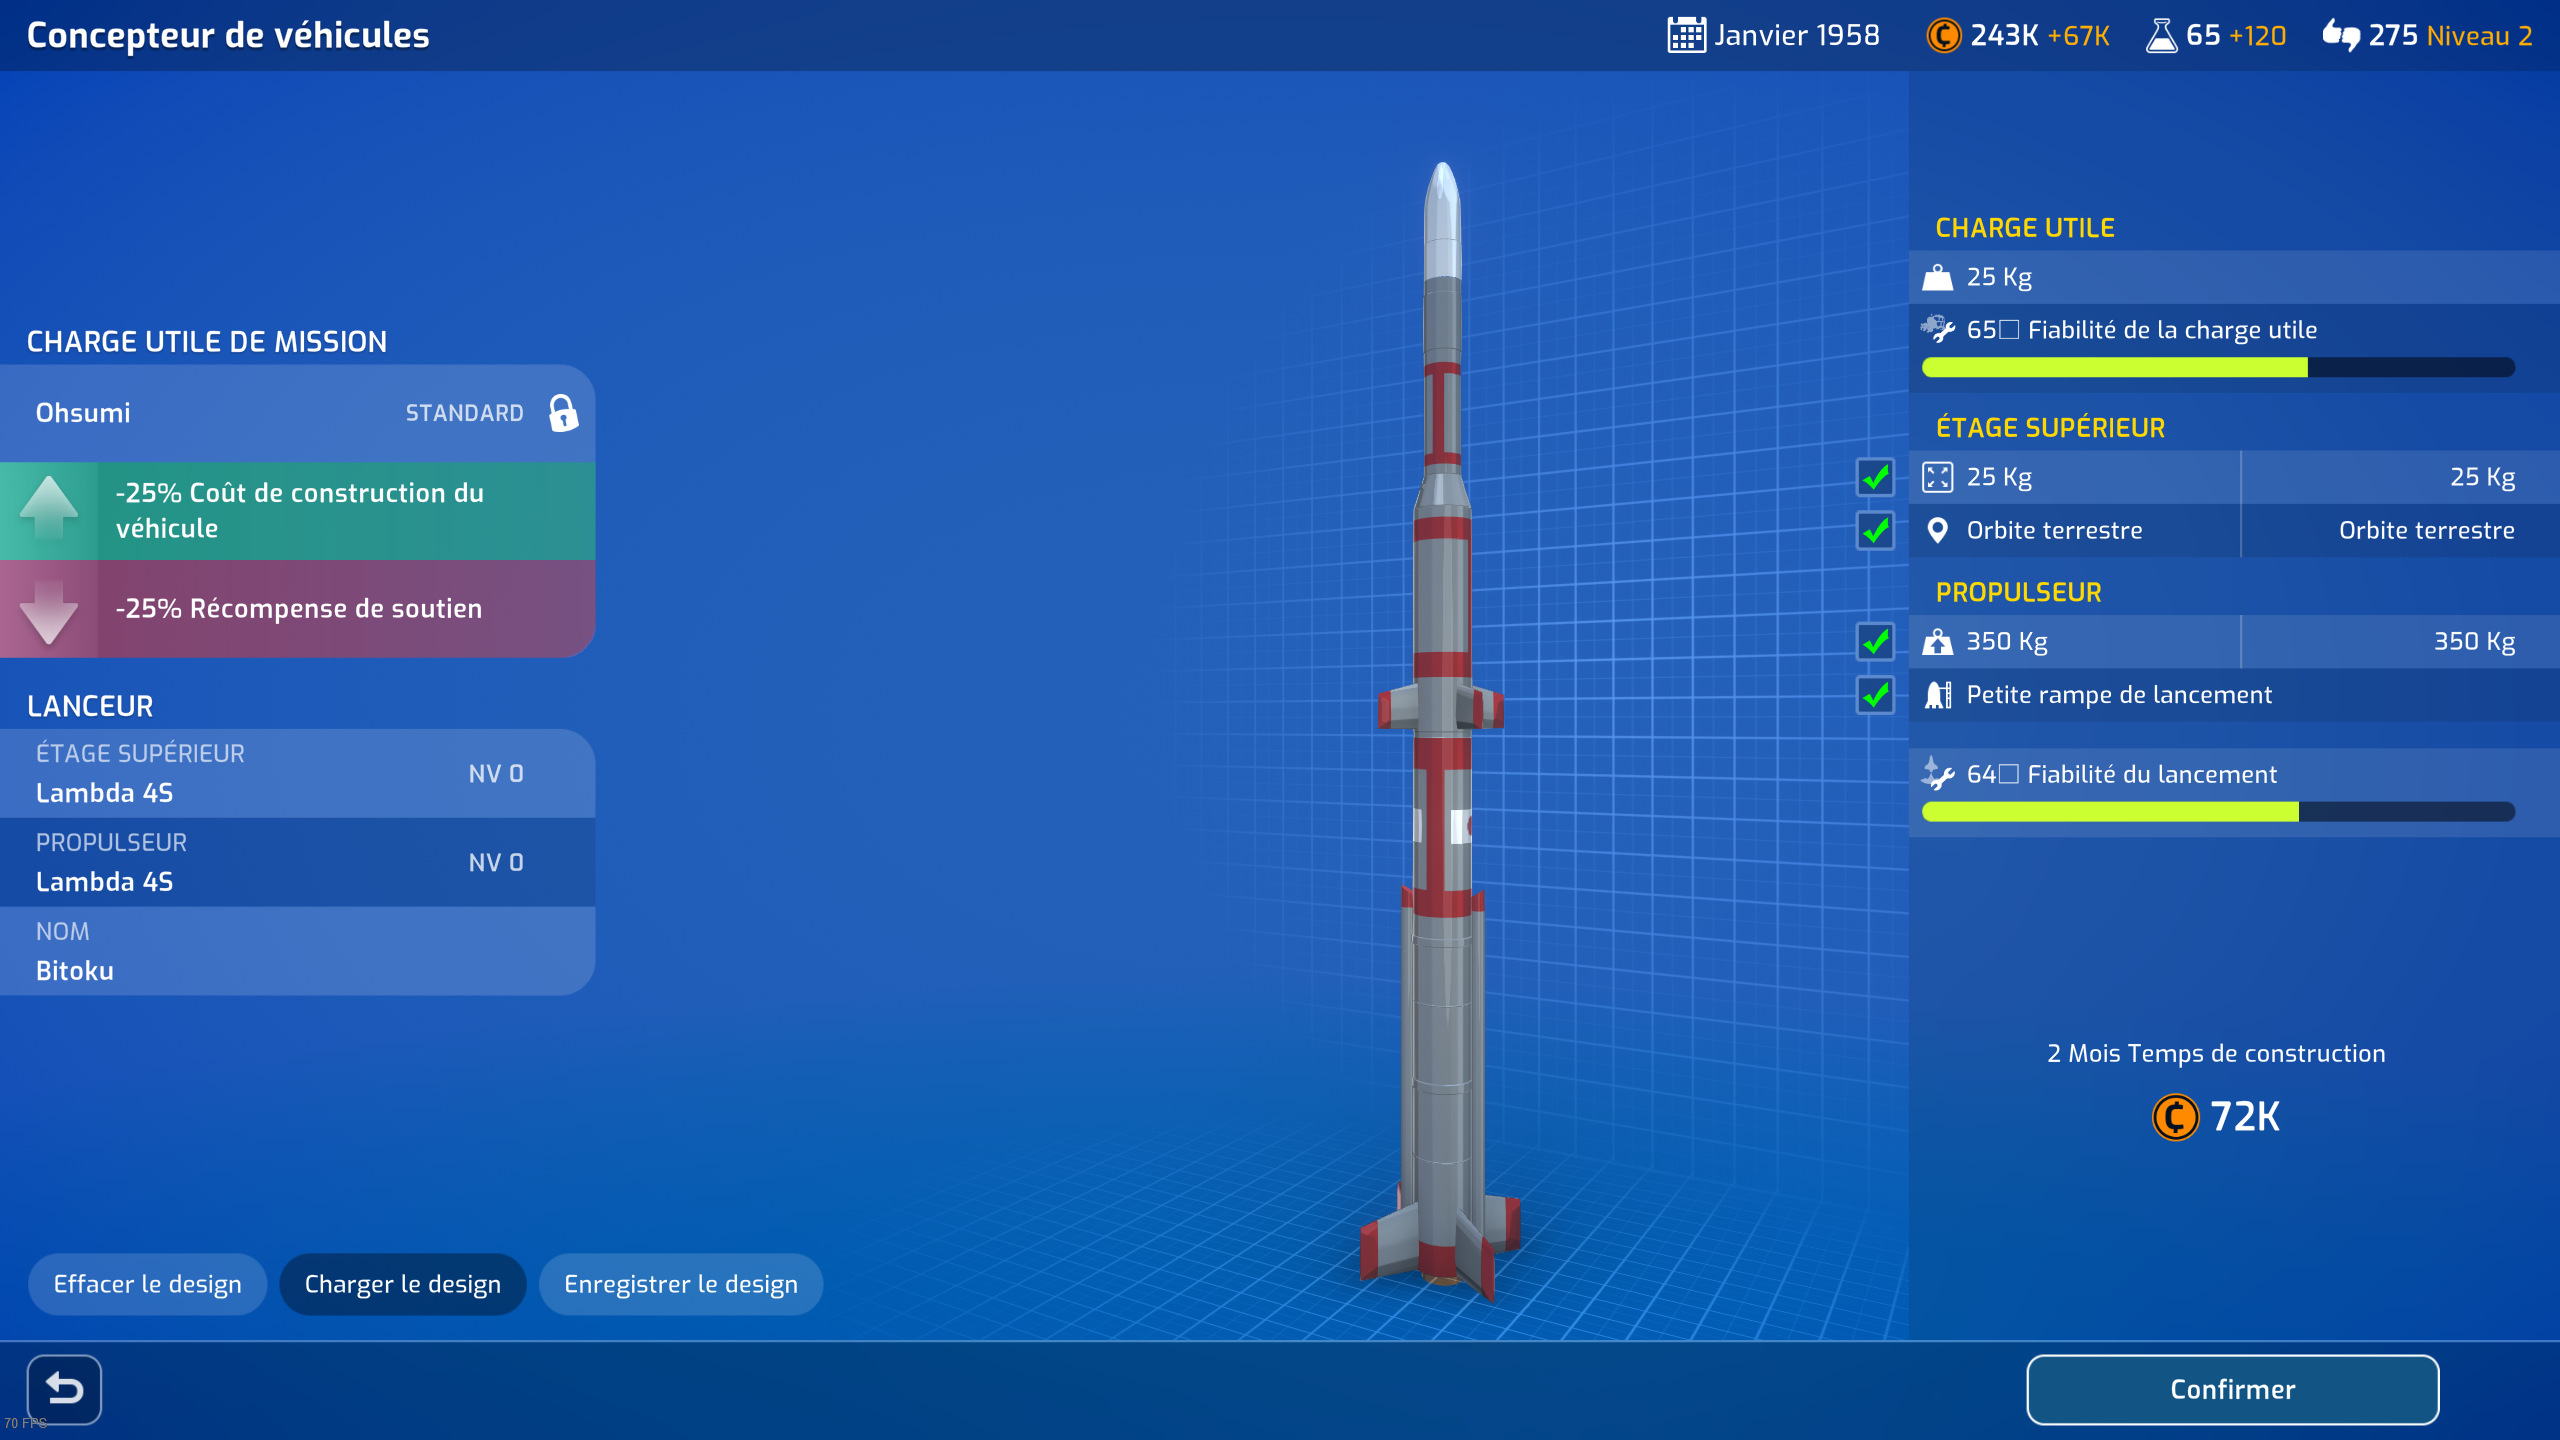
Task: Click the Janvier 1958 date label
Action: tap(1797, 35)
